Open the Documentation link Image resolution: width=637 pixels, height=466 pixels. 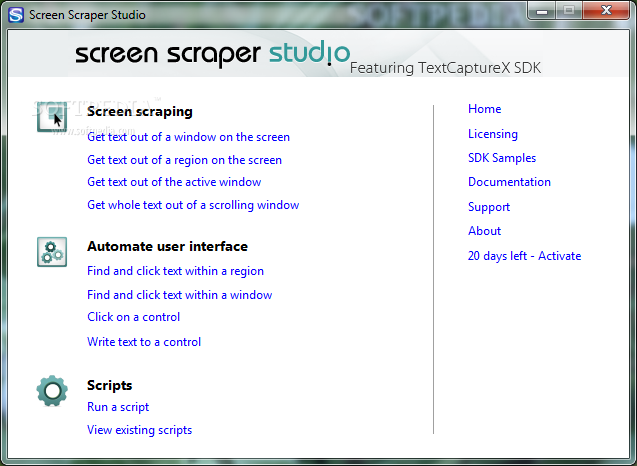point(509,182)
